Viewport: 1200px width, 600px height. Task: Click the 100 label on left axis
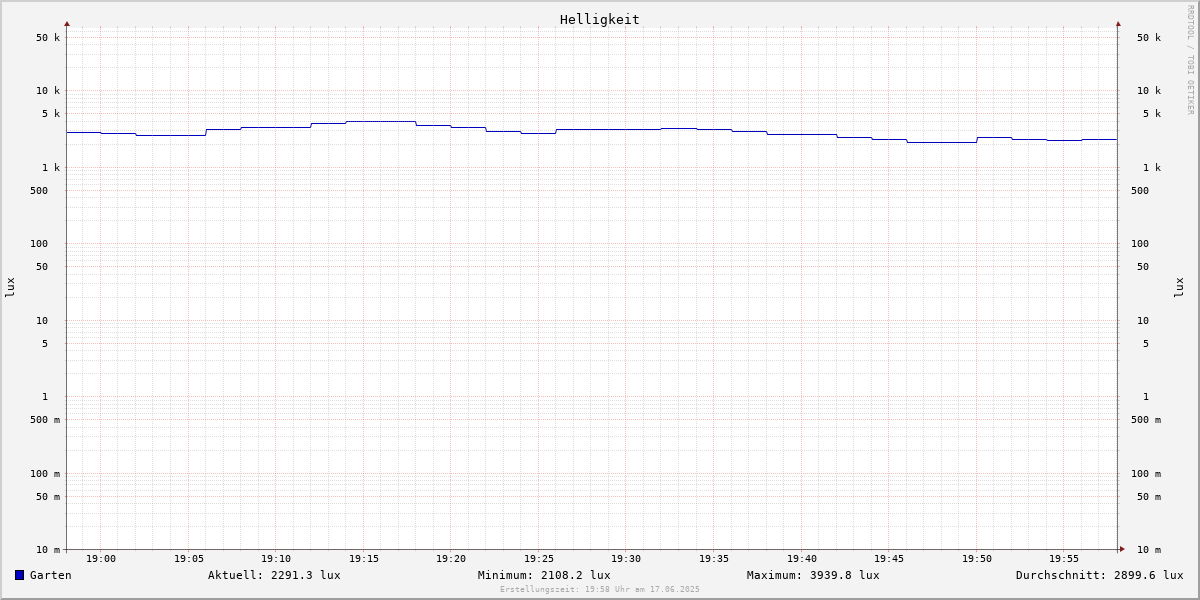[x=39, y=244]
